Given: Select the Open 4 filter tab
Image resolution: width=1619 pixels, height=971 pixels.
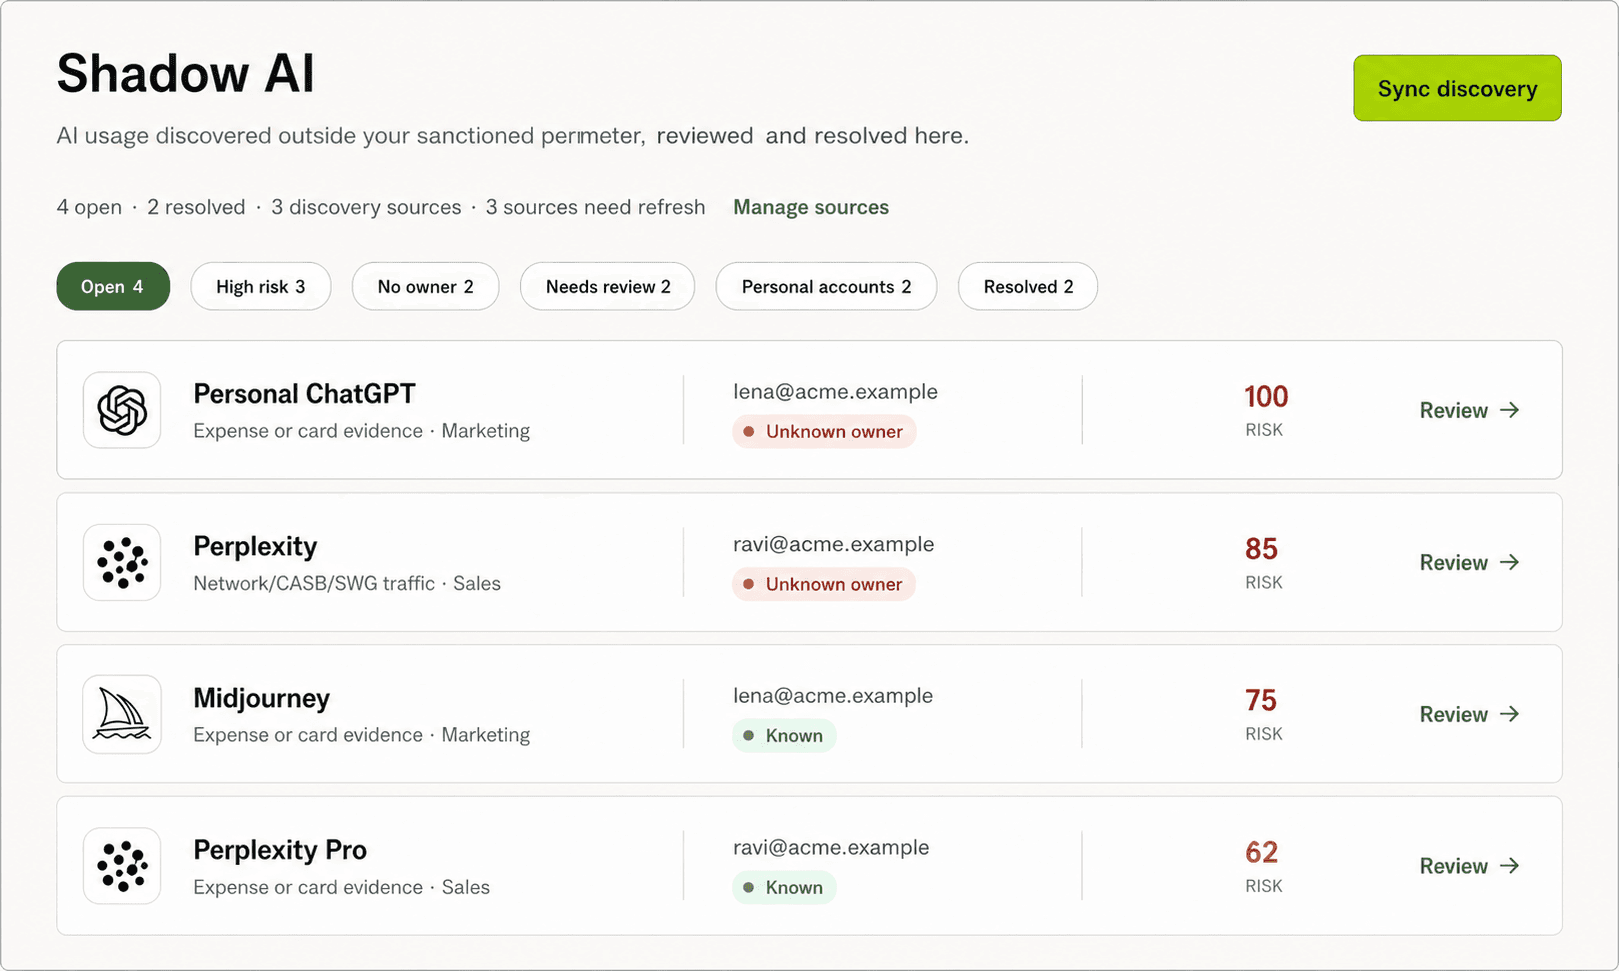Looking at the screenshot, I should click(113, 286).
